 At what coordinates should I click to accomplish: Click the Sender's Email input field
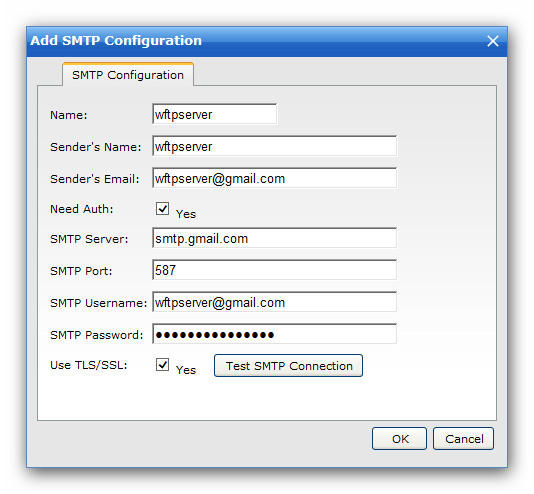pos(274,178)
